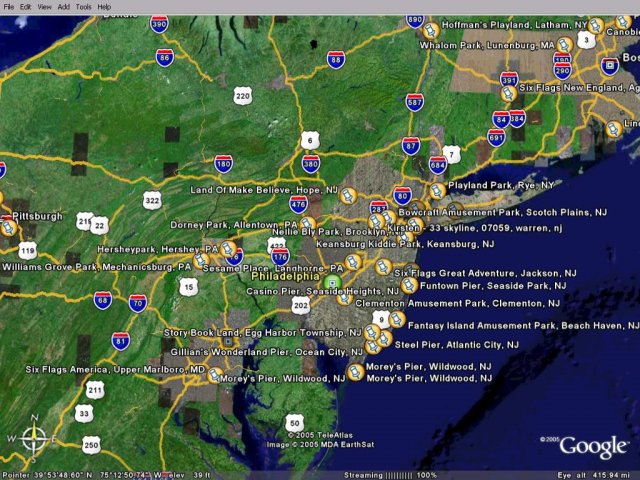Click the Hersheypark, Hershey pushpin icon
Image resolution: width=640 pixels, height=480 pixels.
(x=227, y=249)
